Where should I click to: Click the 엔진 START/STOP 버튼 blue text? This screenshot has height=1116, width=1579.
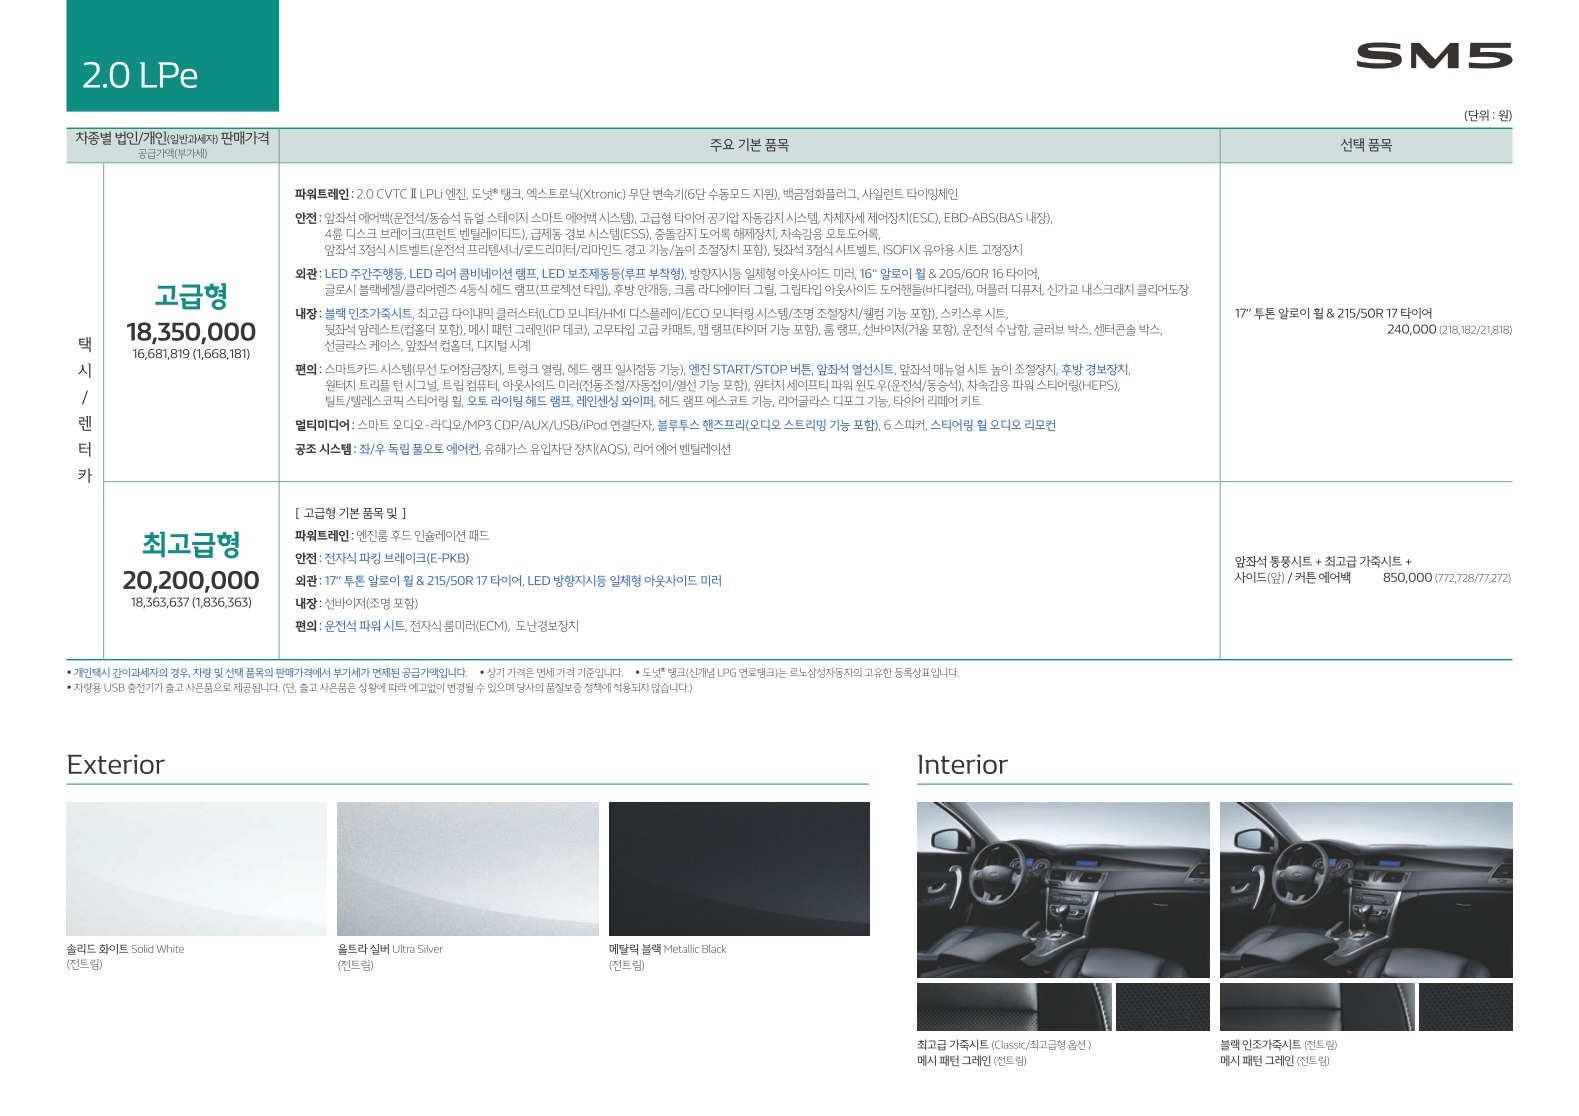coord(749,370)
